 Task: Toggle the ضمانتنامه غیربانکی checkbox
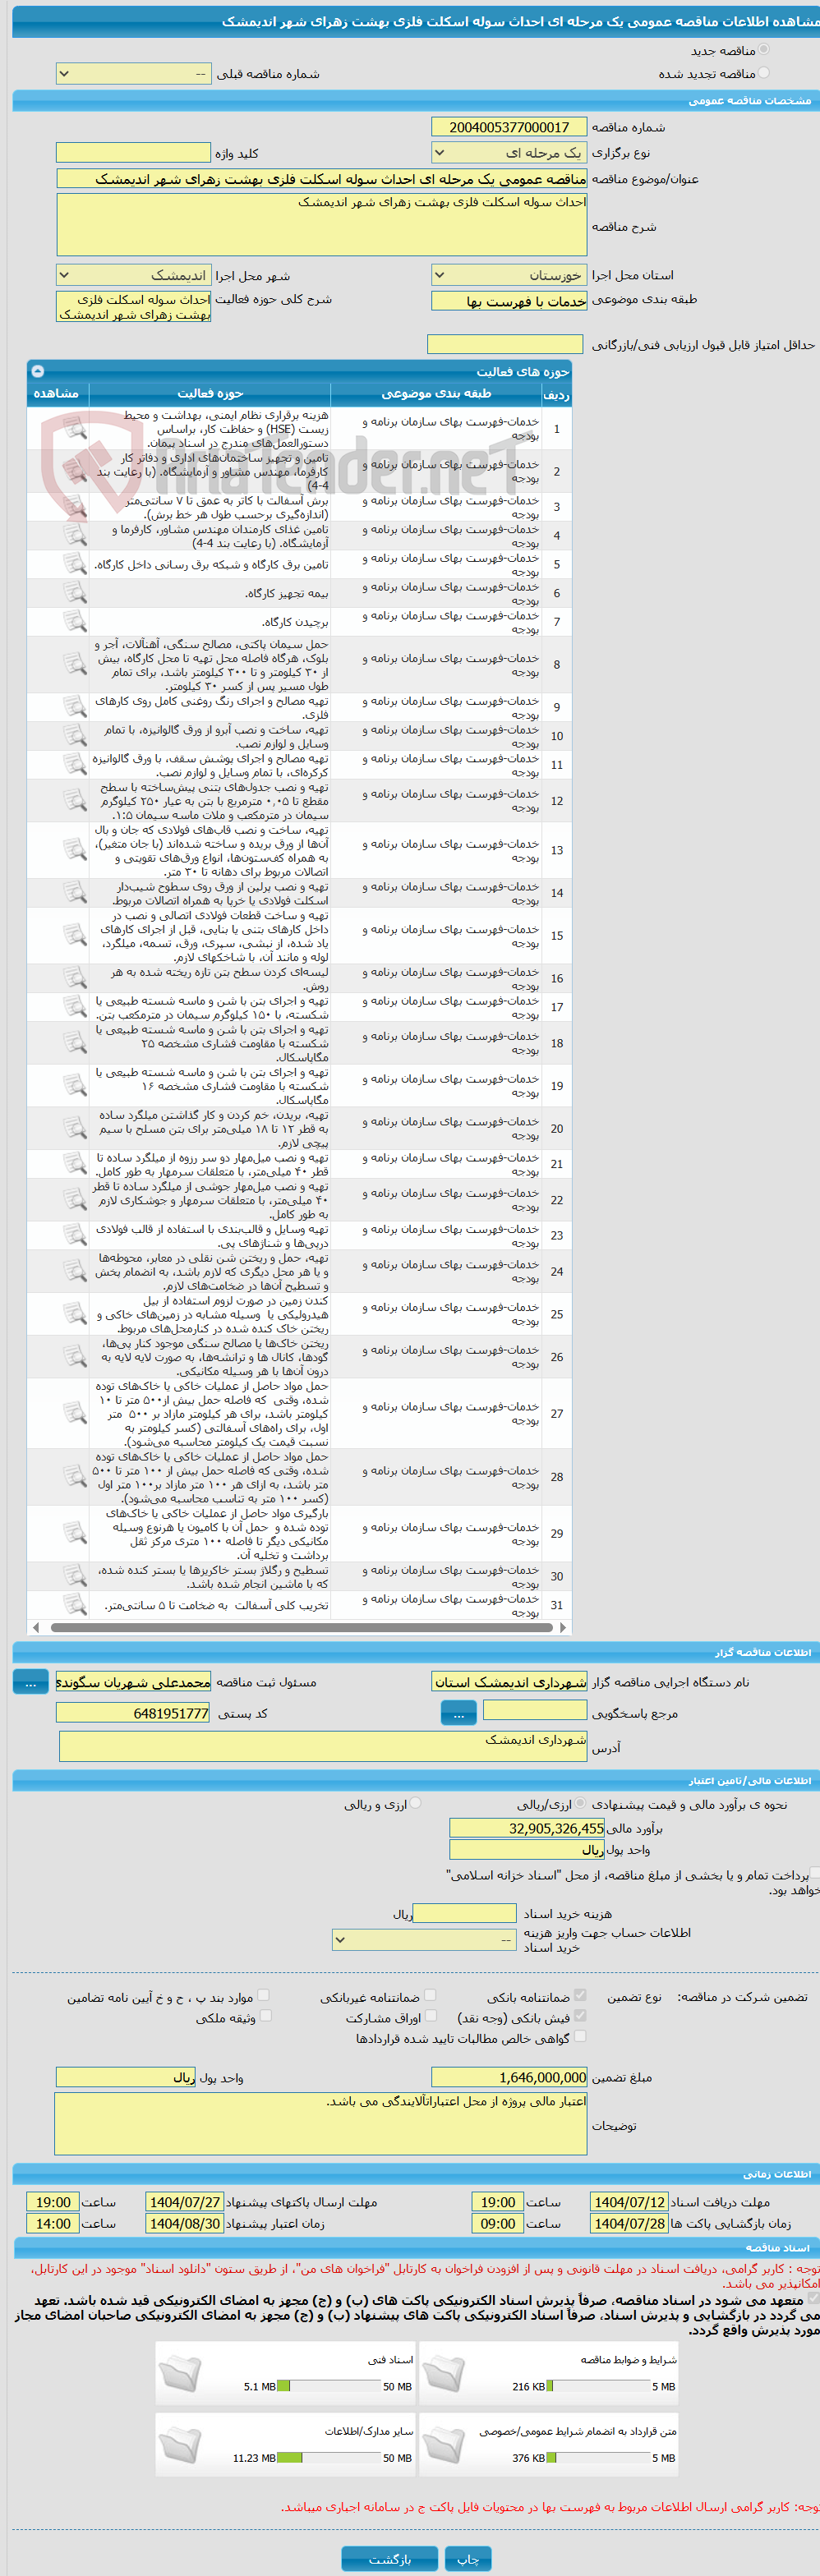[x=430, y=1995]
